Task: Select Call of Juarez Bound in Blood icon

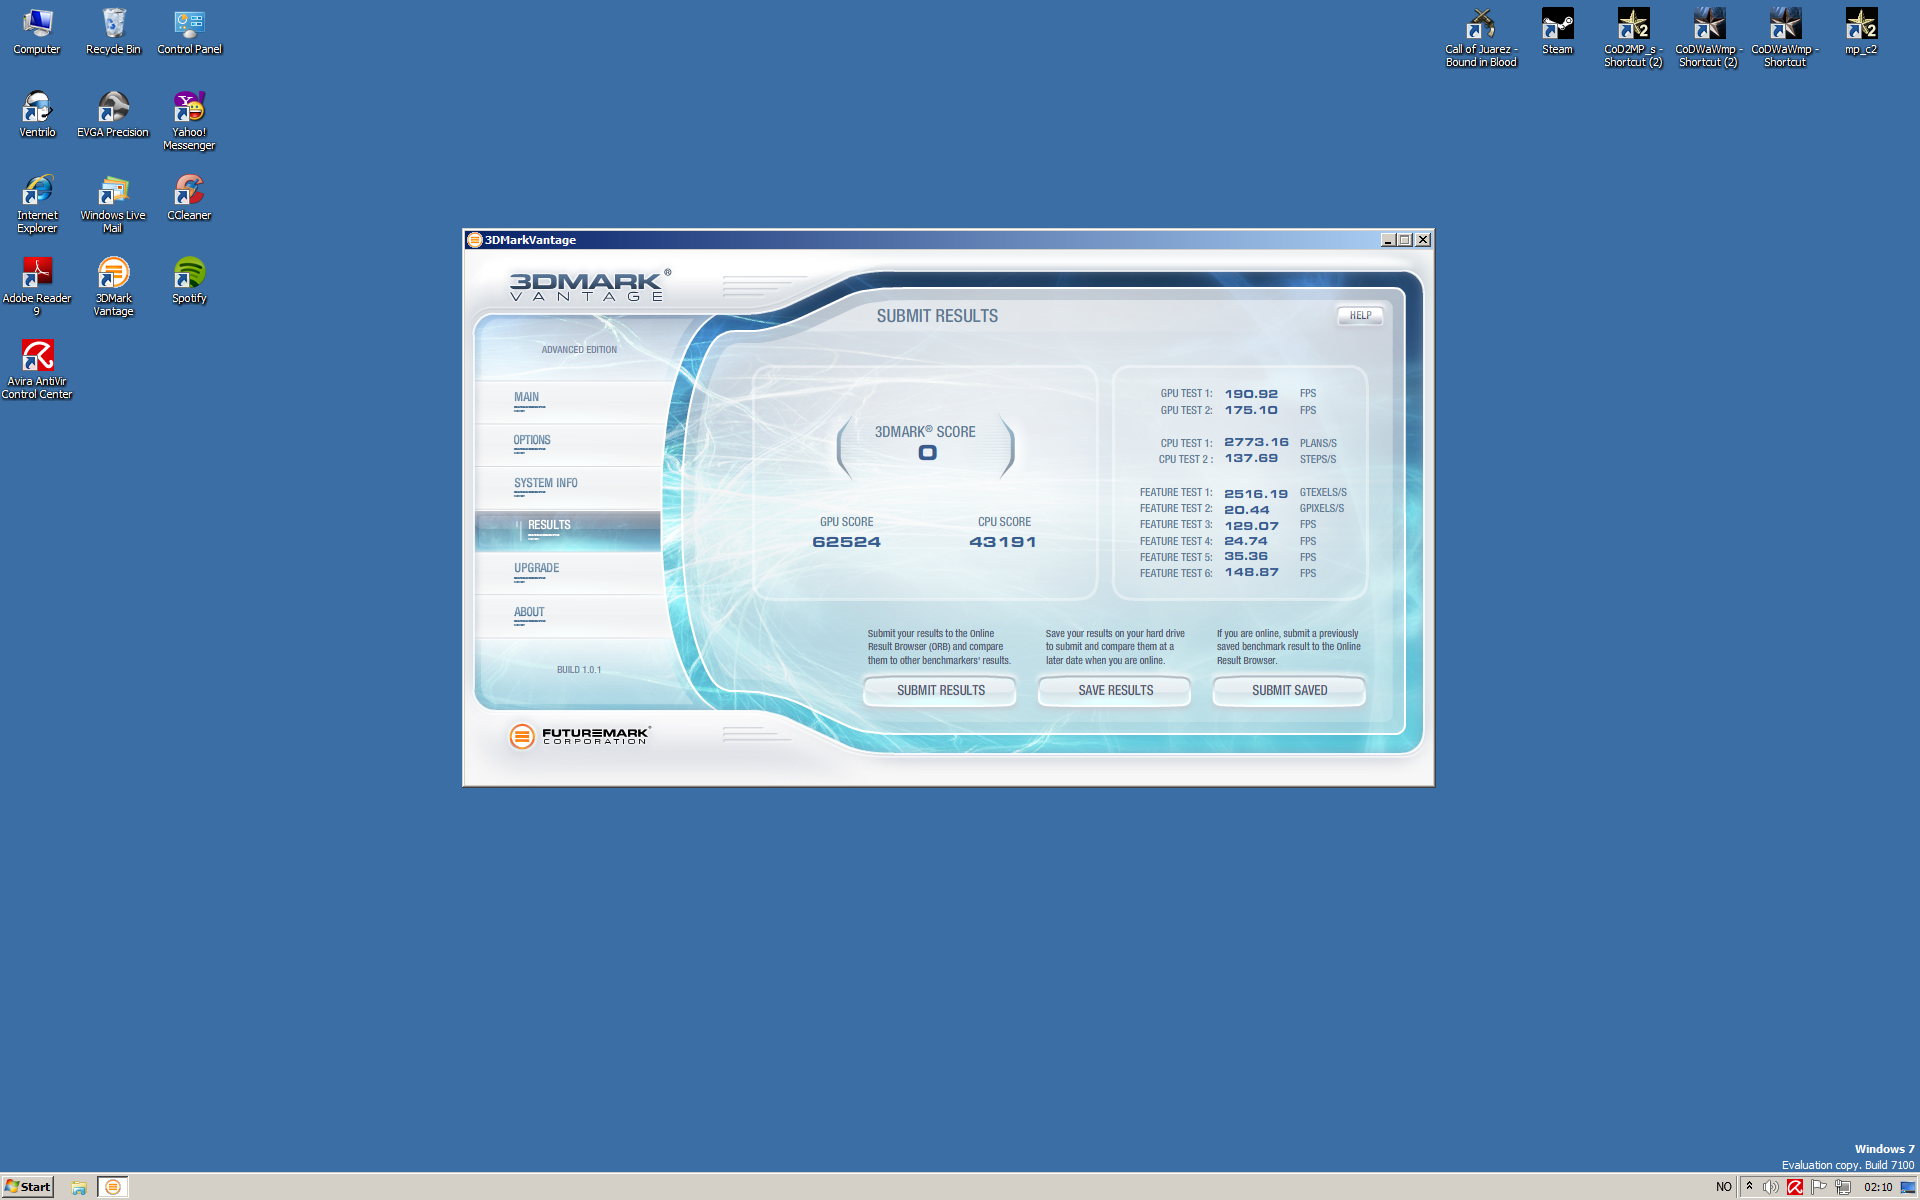Action: tap(1481, 38)
